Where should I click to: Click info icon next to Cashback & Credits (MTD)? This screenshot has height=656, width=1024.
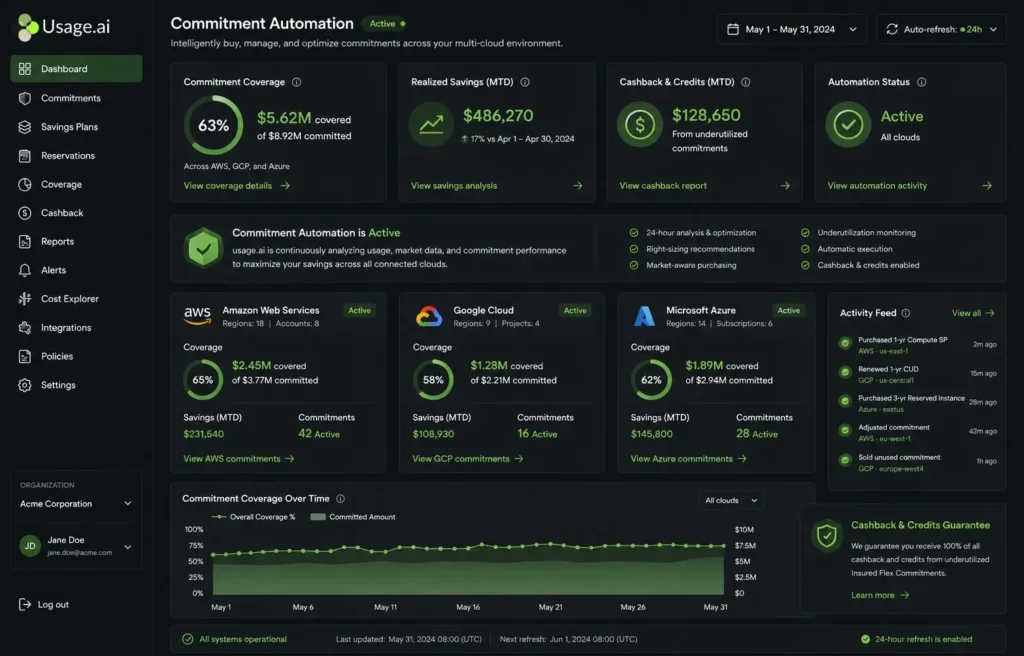(x=746, y=82)
